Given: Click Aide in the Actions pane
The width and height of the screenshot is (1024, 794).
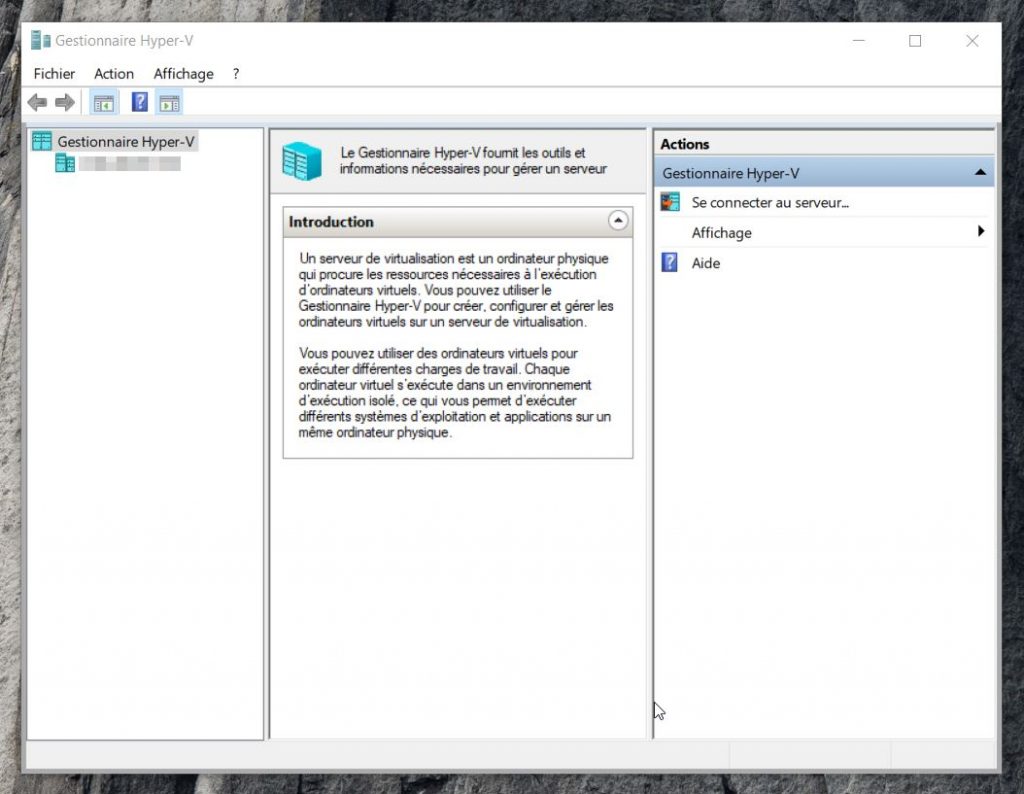Looking at the screenshot, I should (705, 263).
